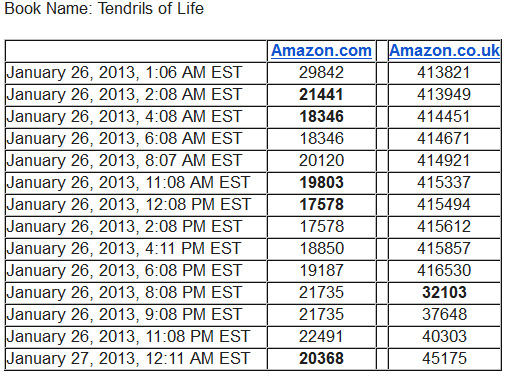This screenshot has height=377, width=508.
Task: Click Amazon.co.uk value 414671
Action: [x=444, y=138]
